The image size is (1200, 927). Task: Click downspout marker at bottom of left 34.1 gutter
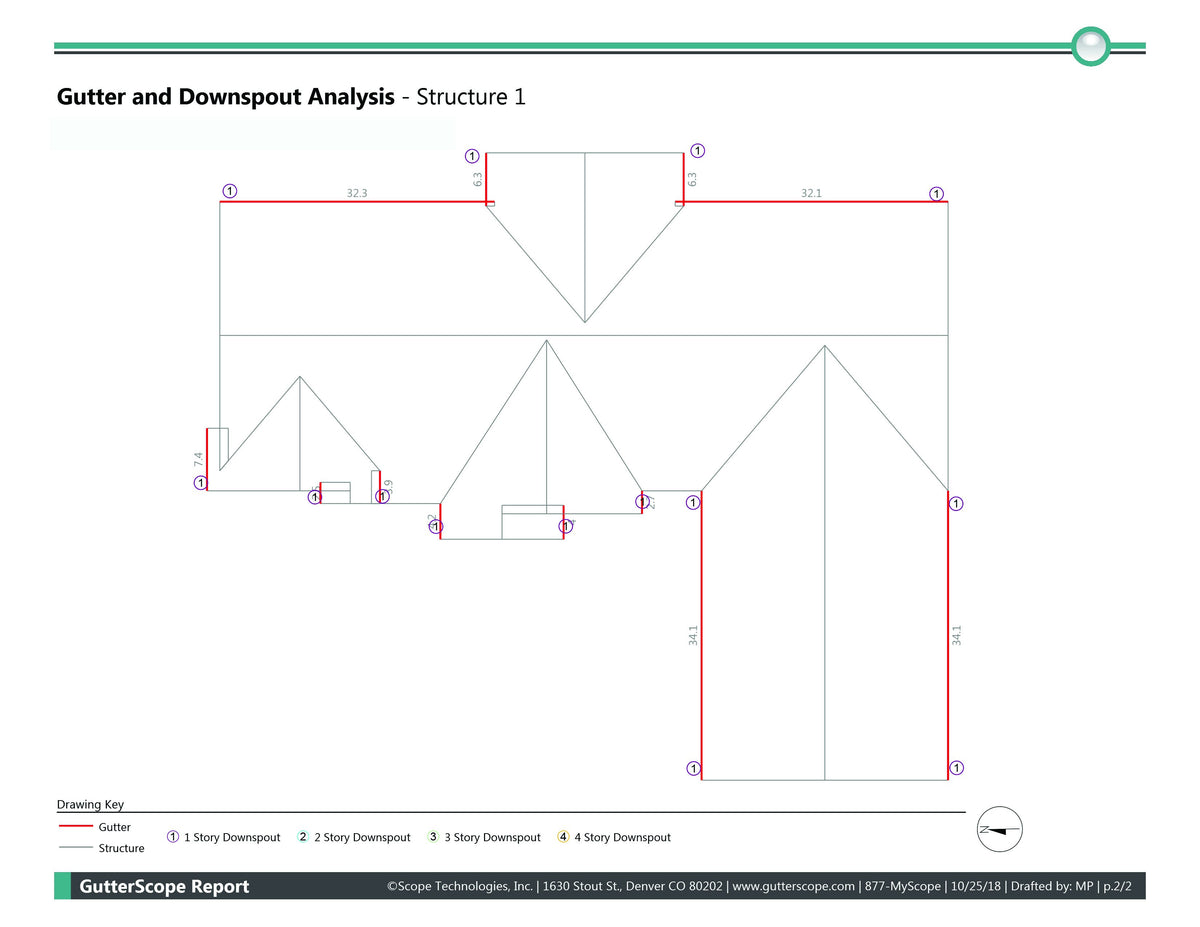(693, 768)
